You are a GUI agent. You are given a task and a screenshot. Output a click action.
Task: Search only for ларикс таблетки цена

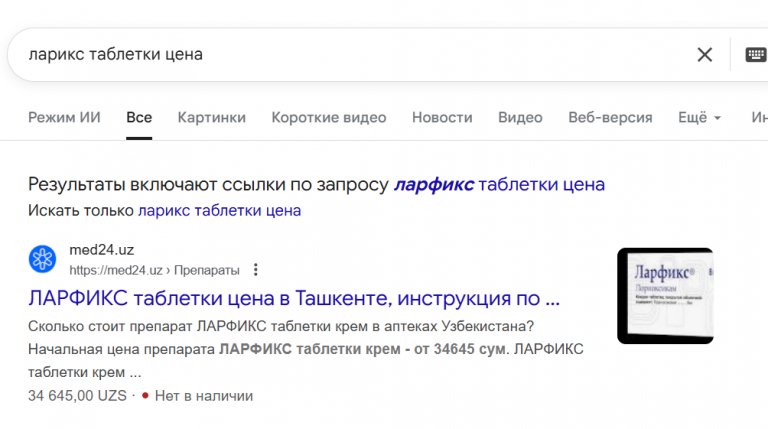(x=219, y=211)
